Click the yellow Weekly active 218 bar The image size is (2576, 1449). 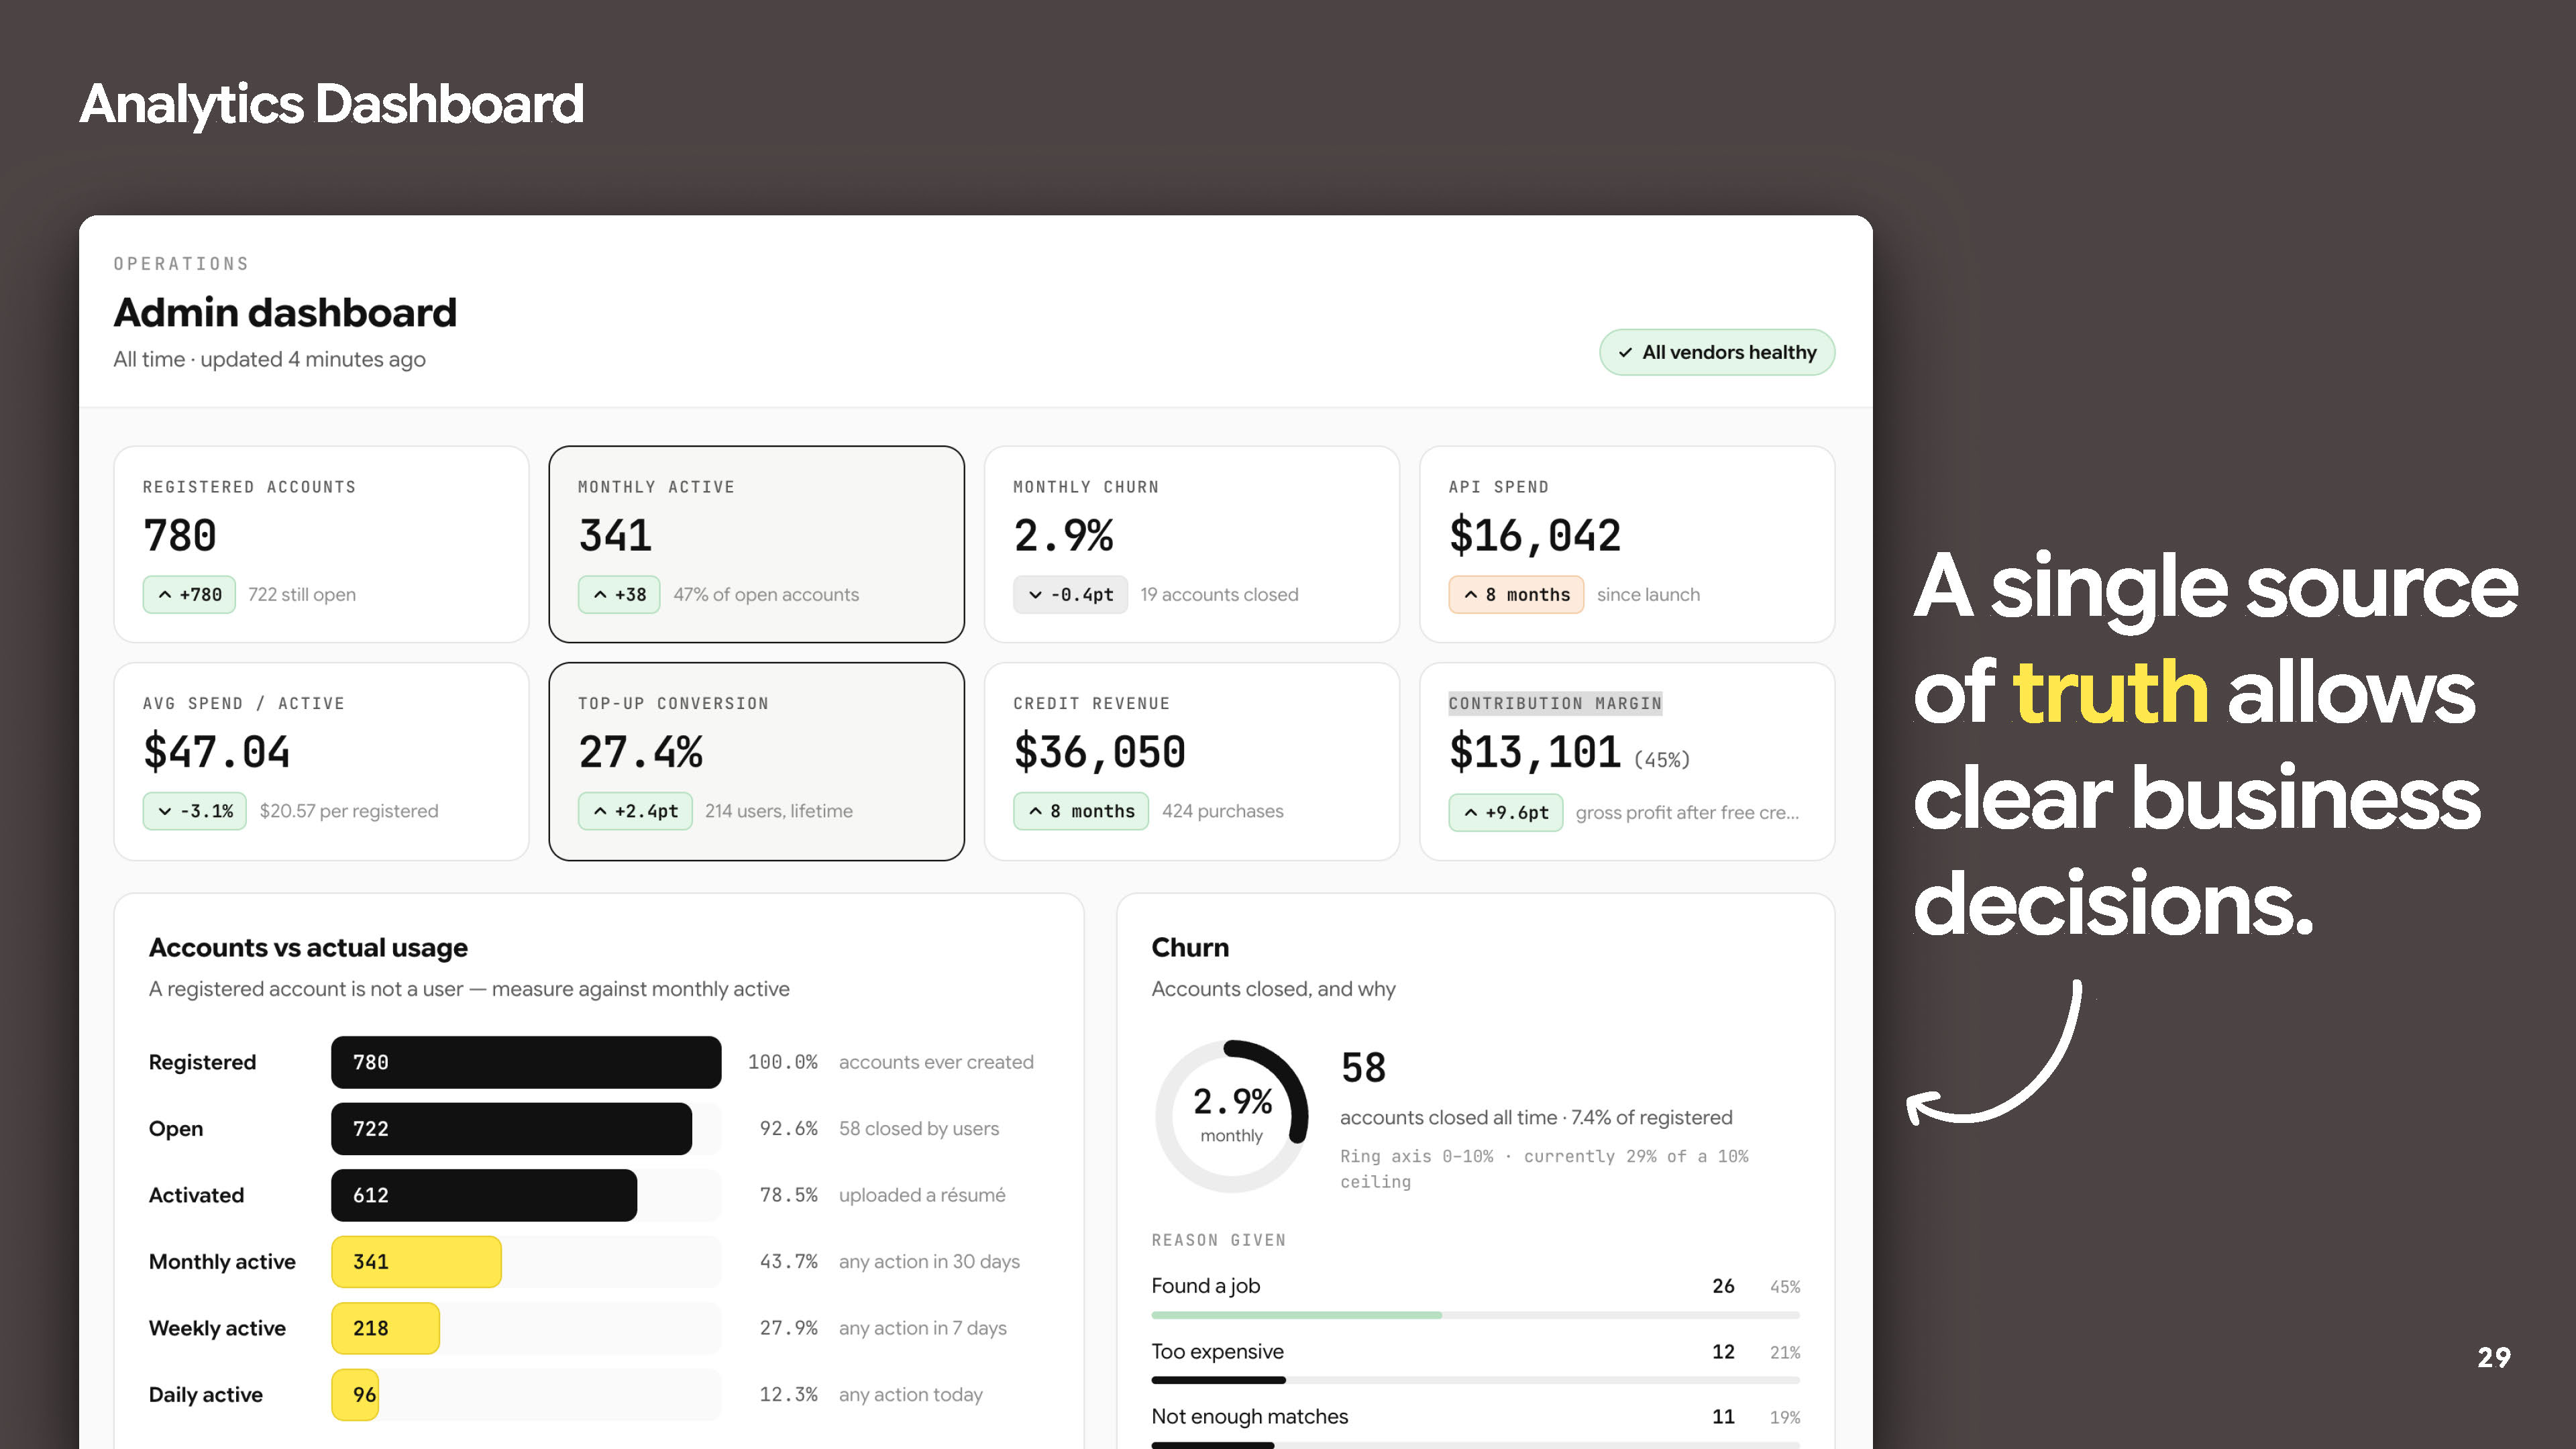click(385, 1328)
